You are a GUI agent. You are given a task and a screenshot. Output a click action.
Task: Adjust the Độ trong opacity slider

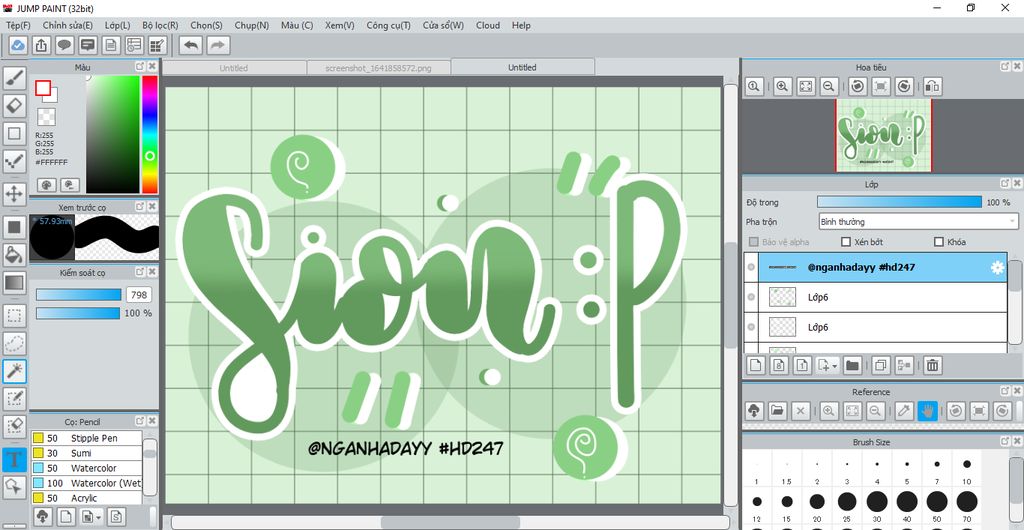coord(899,202)
